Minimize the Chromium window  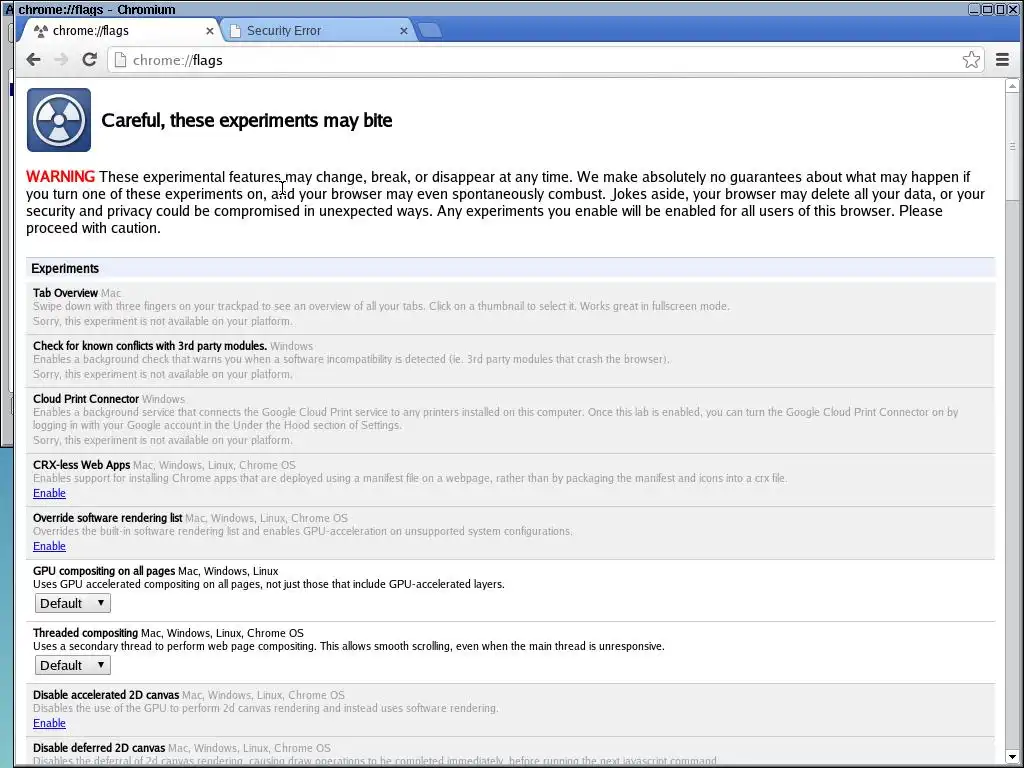tap(974, 9)
